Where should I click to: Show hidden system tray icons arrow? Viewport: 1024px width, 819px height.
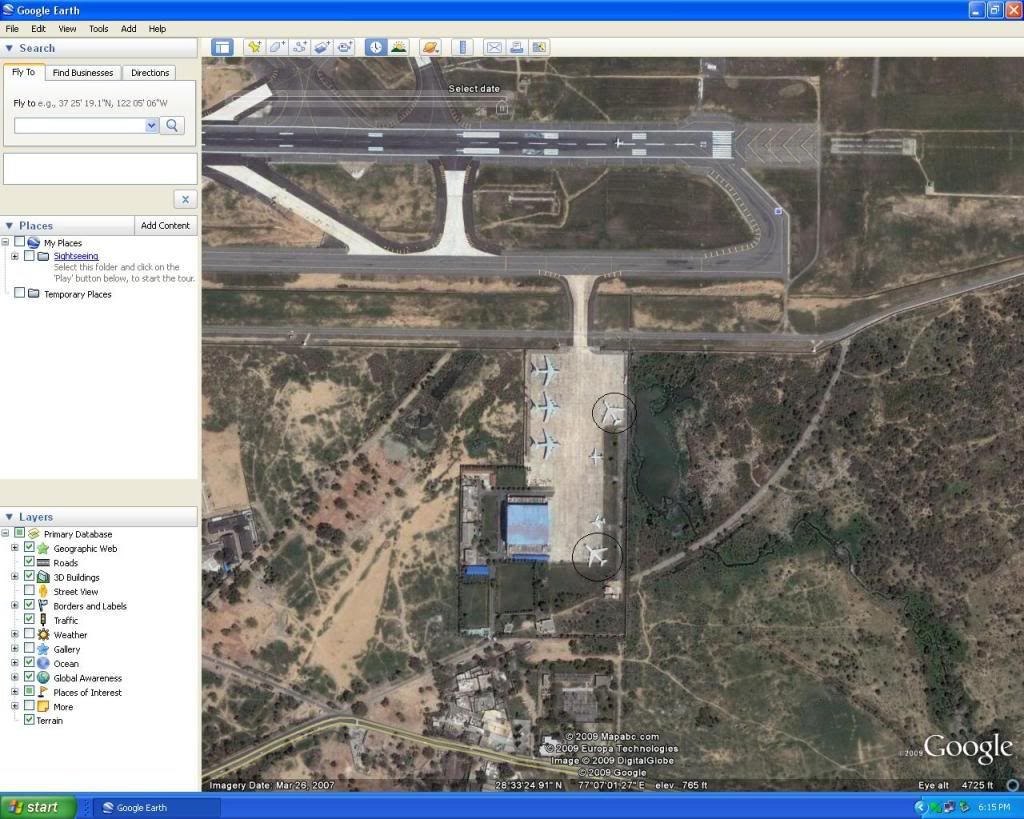pos(920,808)
